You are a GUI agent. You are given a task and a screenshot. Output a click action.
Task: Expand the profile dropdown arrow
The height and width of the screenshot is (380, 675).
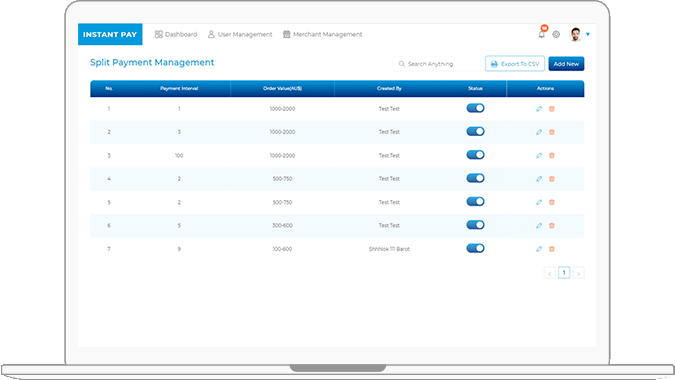point(588,34)
